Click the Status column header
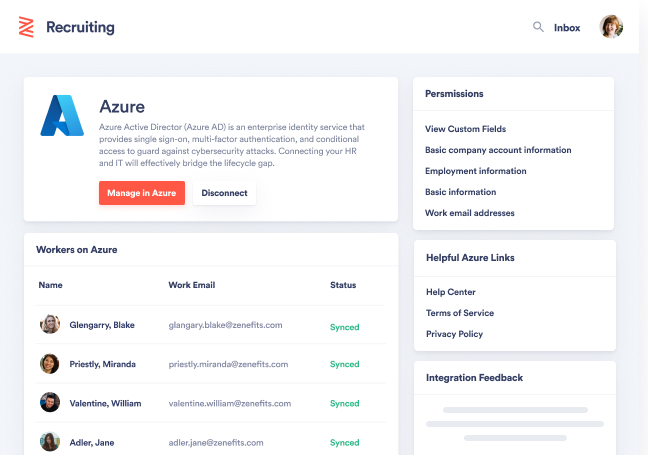 pyautogui.click(x=343, y=285)
